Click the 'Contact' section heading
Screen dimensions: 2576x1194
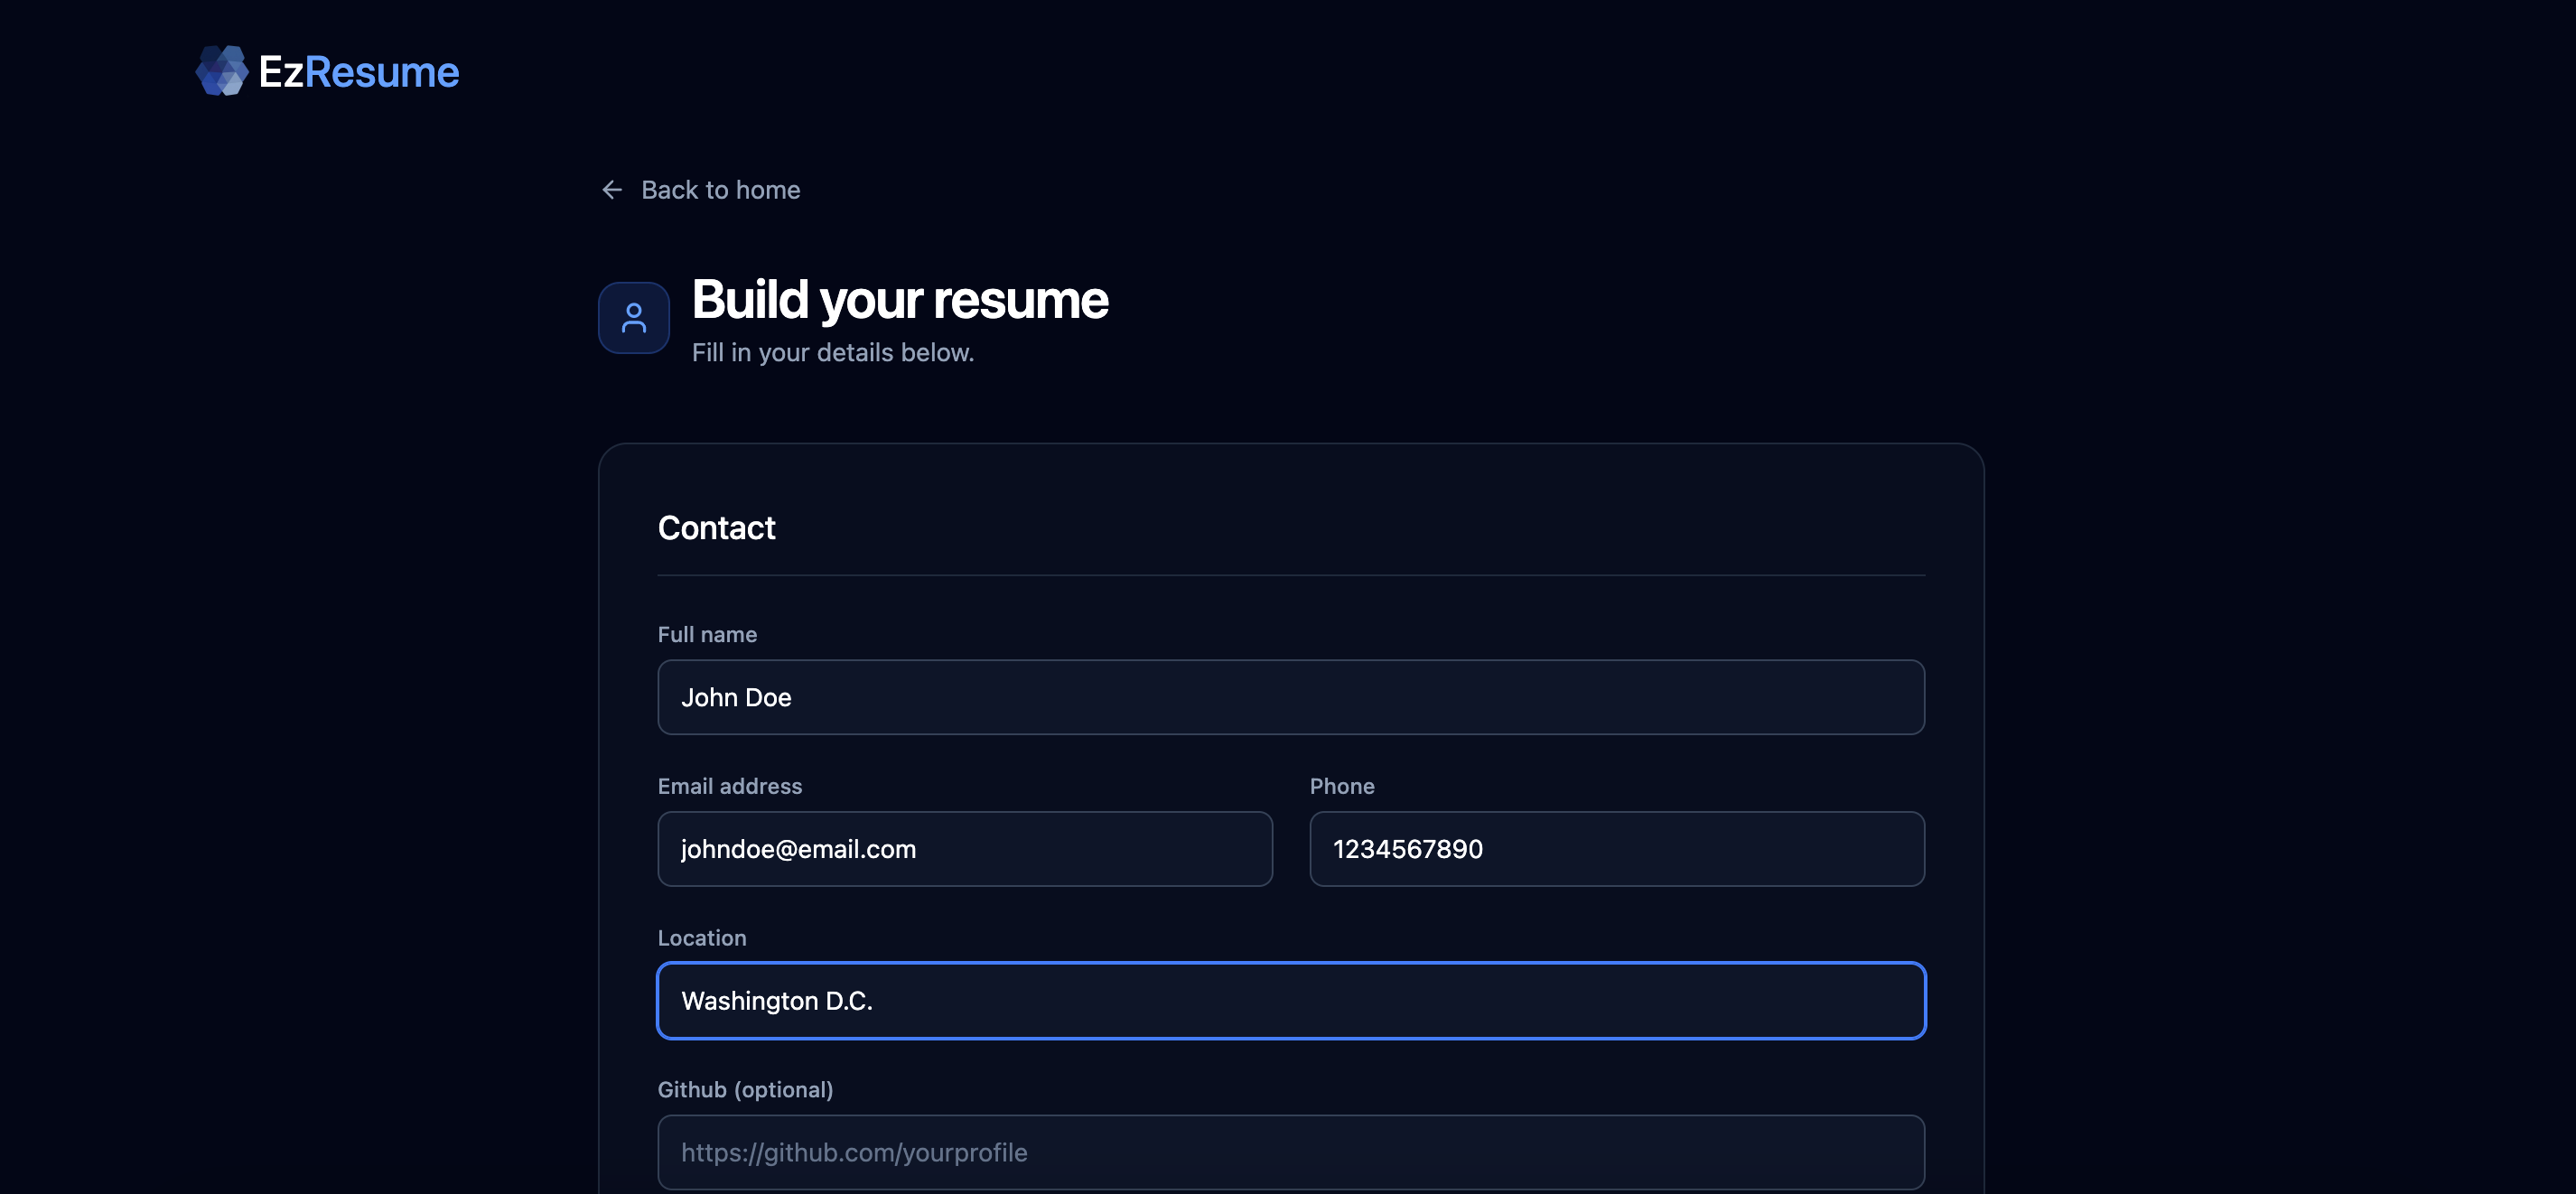716,528
